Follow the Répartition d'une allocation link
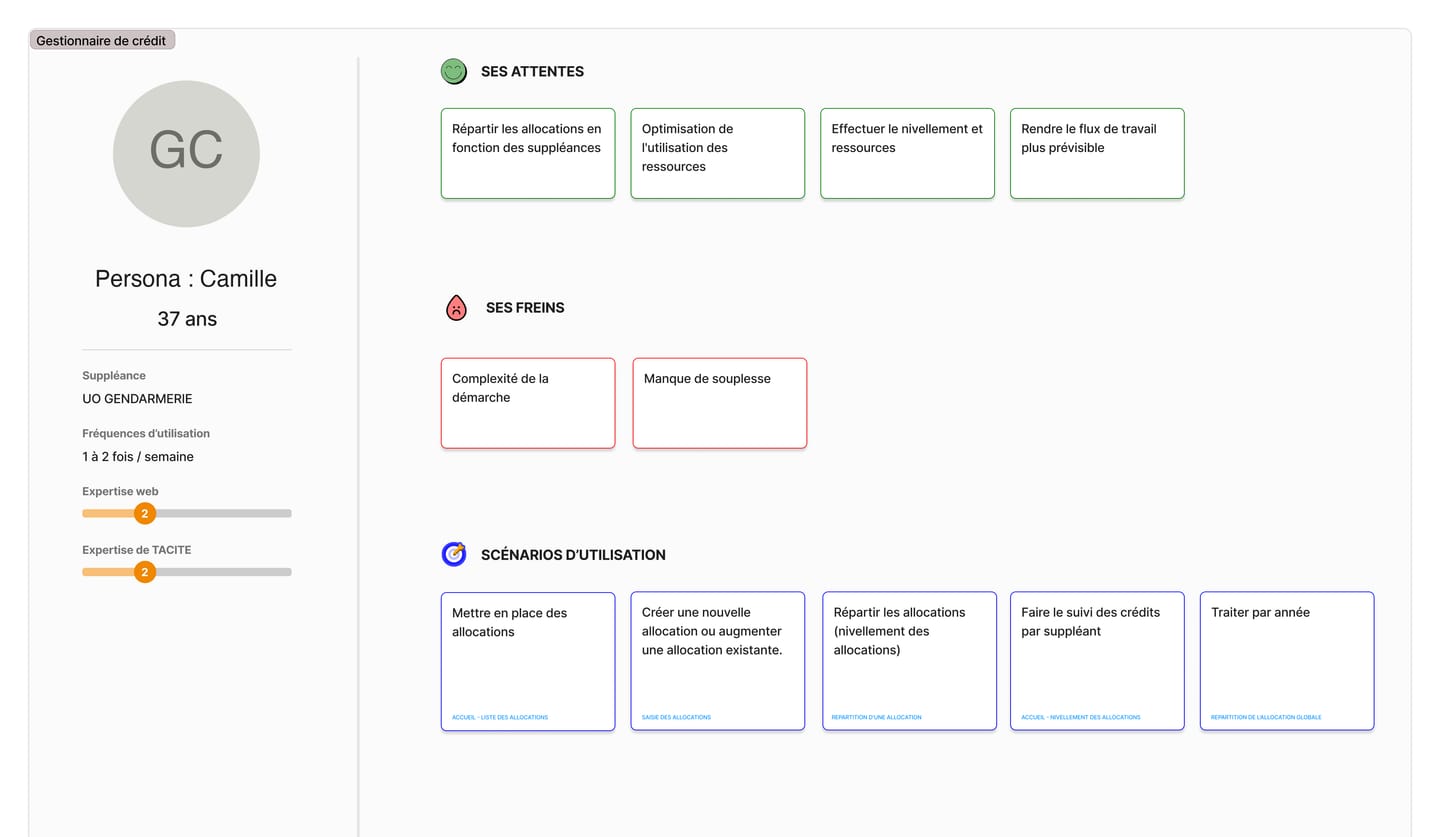 click(877, 717)
